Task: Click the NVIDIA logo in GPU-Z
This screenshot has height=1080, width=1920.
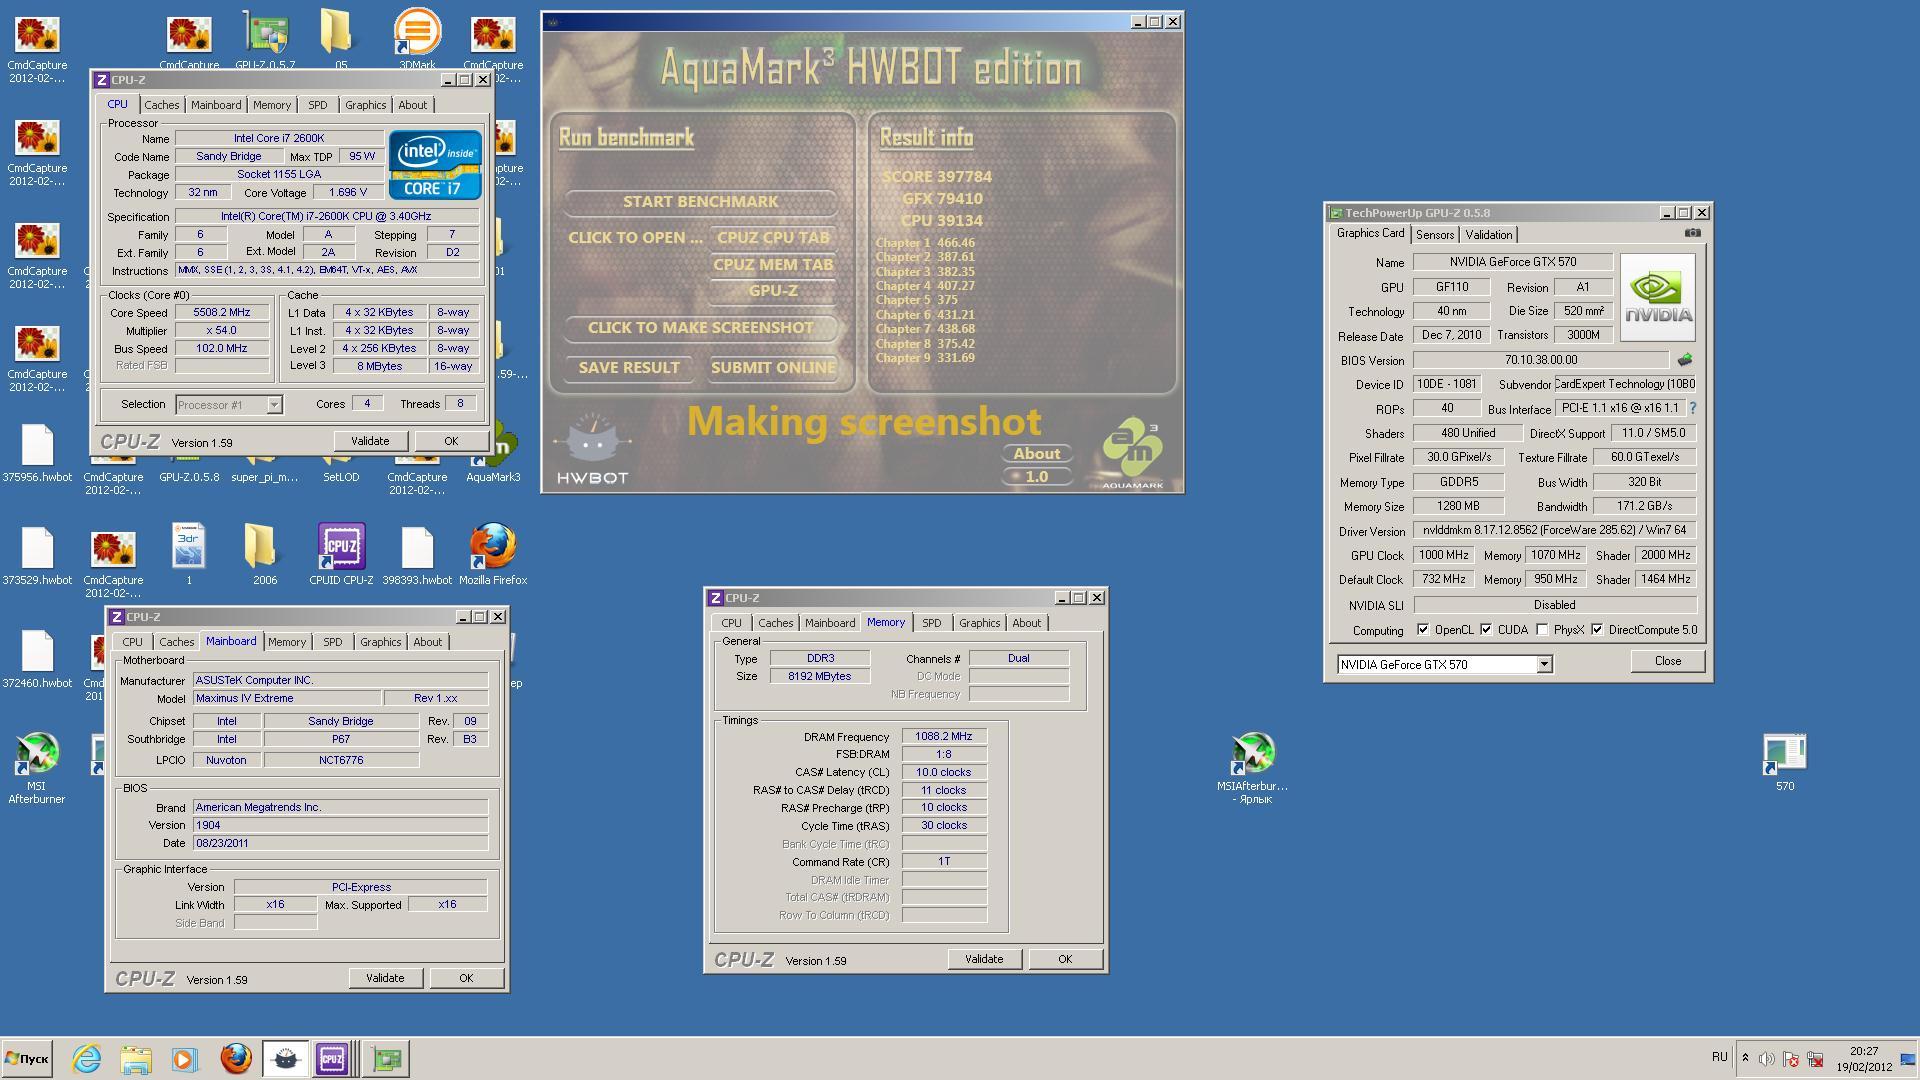Action: pyautogui.click(x=1657, y=297)
